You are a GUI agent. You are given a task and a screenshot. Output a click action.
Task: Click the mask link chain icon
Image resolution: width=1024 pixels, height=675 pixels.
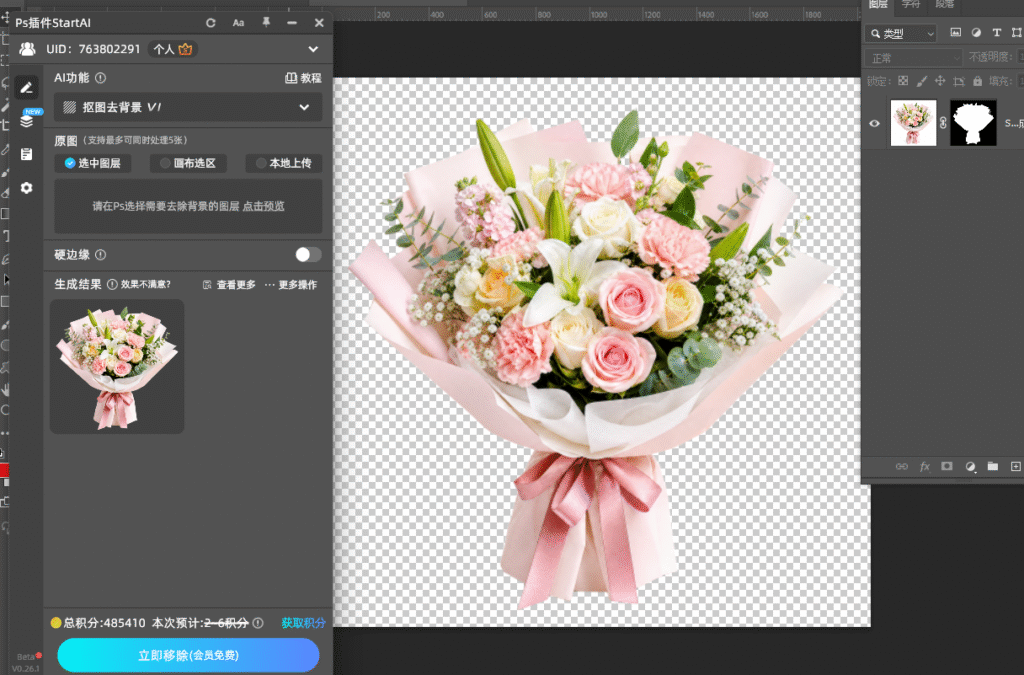(943, 123)
